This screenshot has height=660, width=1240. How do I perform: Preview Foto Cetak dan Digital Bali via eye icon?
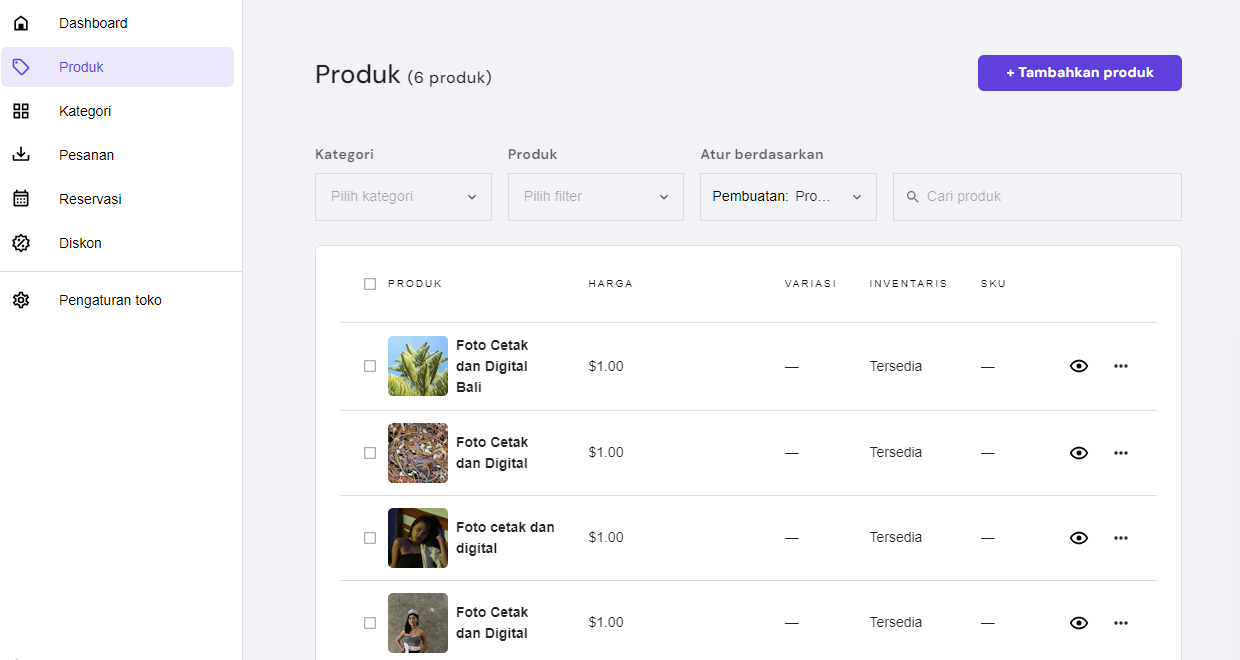point(1079,366)
